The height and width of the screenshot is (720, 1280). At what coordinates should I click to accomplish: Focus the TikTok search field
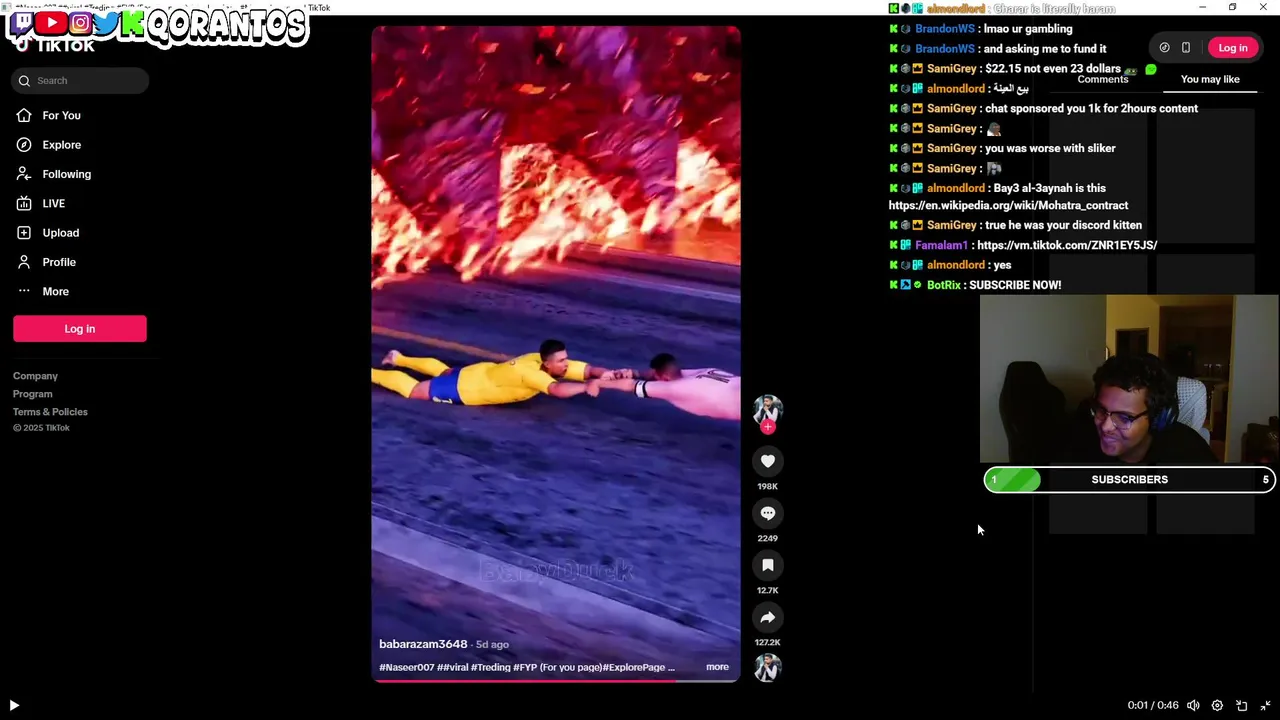[x=80, y=81]
